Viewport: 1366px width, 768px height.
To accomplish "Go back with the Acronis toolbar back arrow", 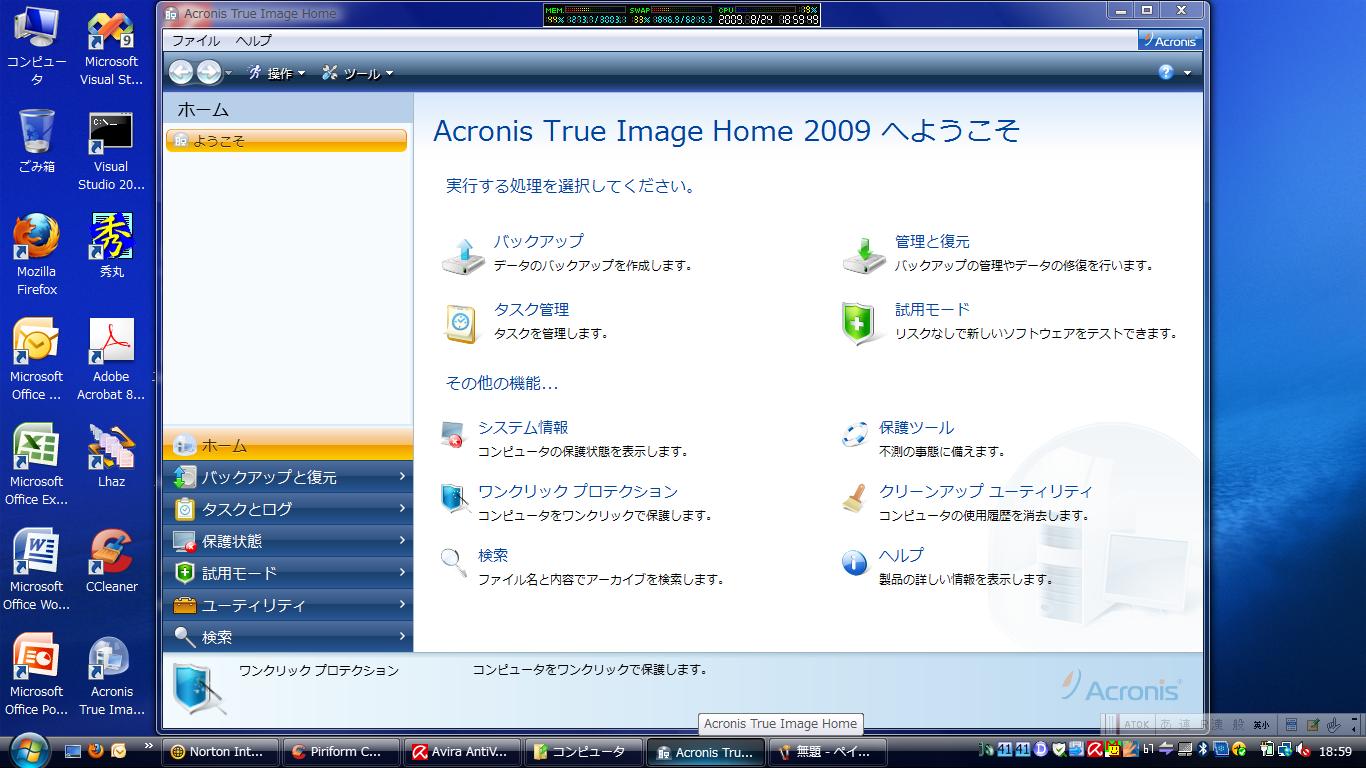I will [x=181, y=72].
